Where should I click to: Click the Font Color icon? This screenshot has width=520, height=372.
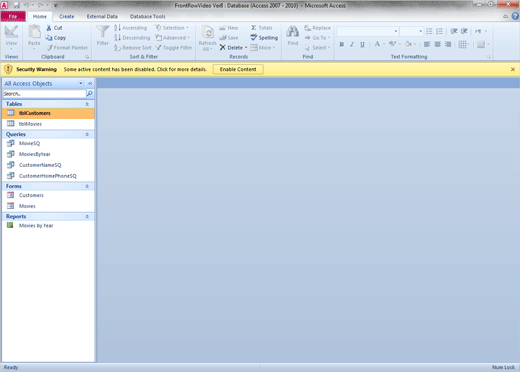pyautogui.click(x=377, y=44)
